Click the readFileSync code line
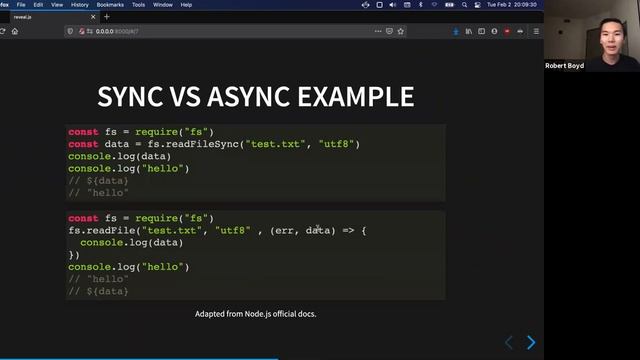640x360 pixels. tap(214, 144)
